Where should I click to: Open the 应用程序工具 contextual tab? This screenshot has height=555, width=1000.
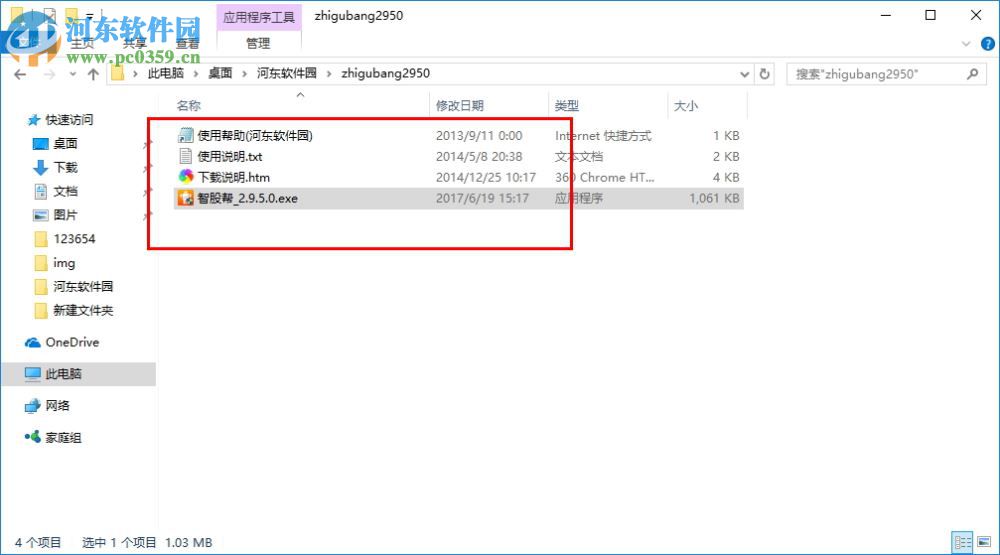(x=258, y=17)
